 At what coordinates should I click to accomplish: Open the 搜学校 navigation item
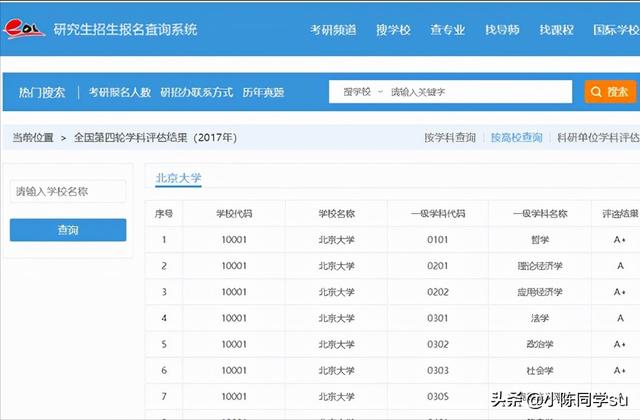click(393, 30)
